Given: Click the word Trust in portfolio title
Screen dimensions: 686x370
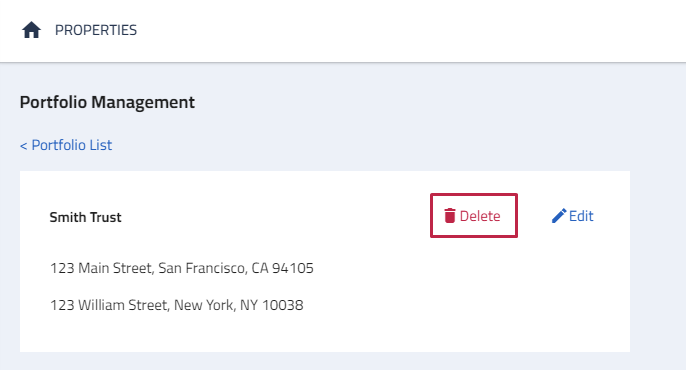Looking at the screenshot, I should tap(106, 217).
